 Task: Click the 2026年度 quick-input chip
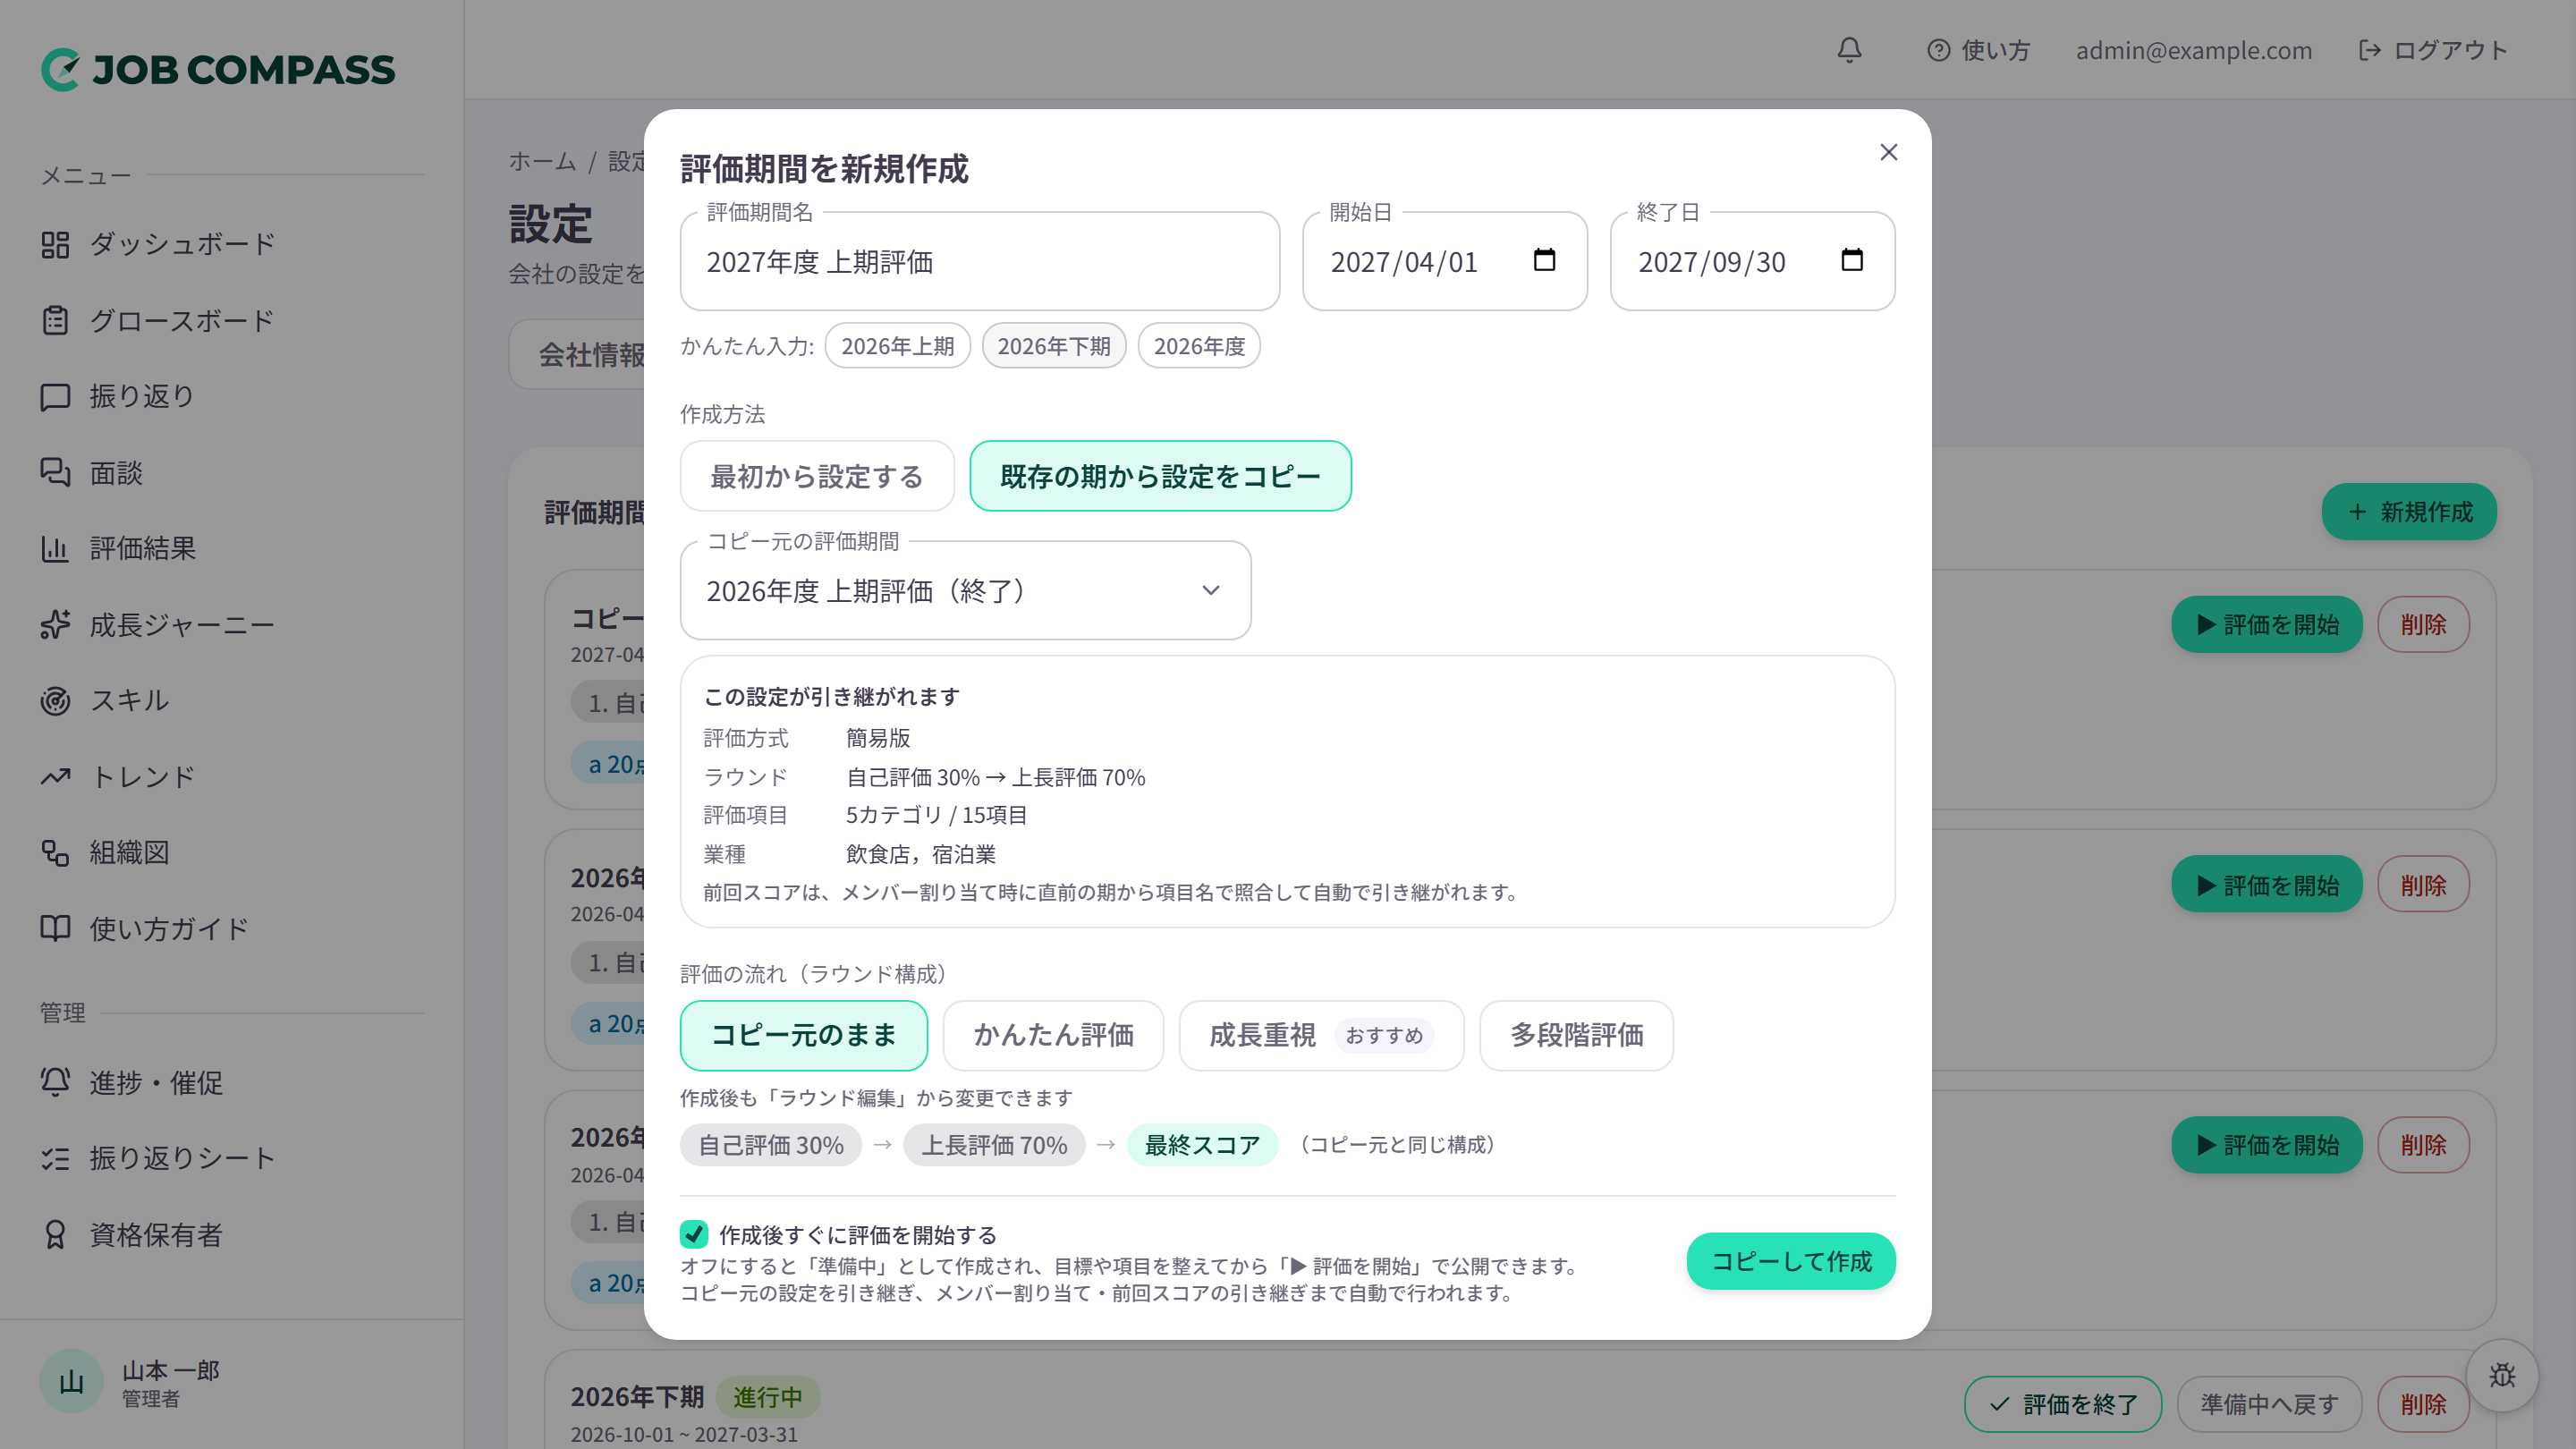click(1199, 346)
